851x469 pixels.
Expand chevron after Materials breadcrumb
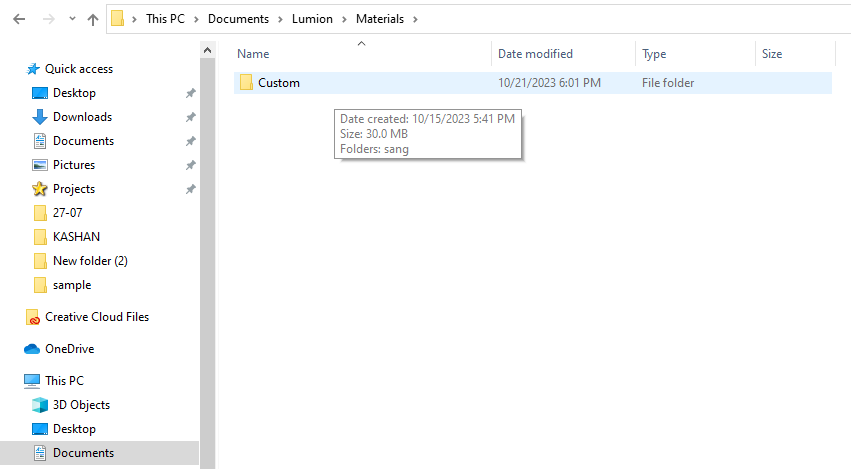[x=415, y=19]
